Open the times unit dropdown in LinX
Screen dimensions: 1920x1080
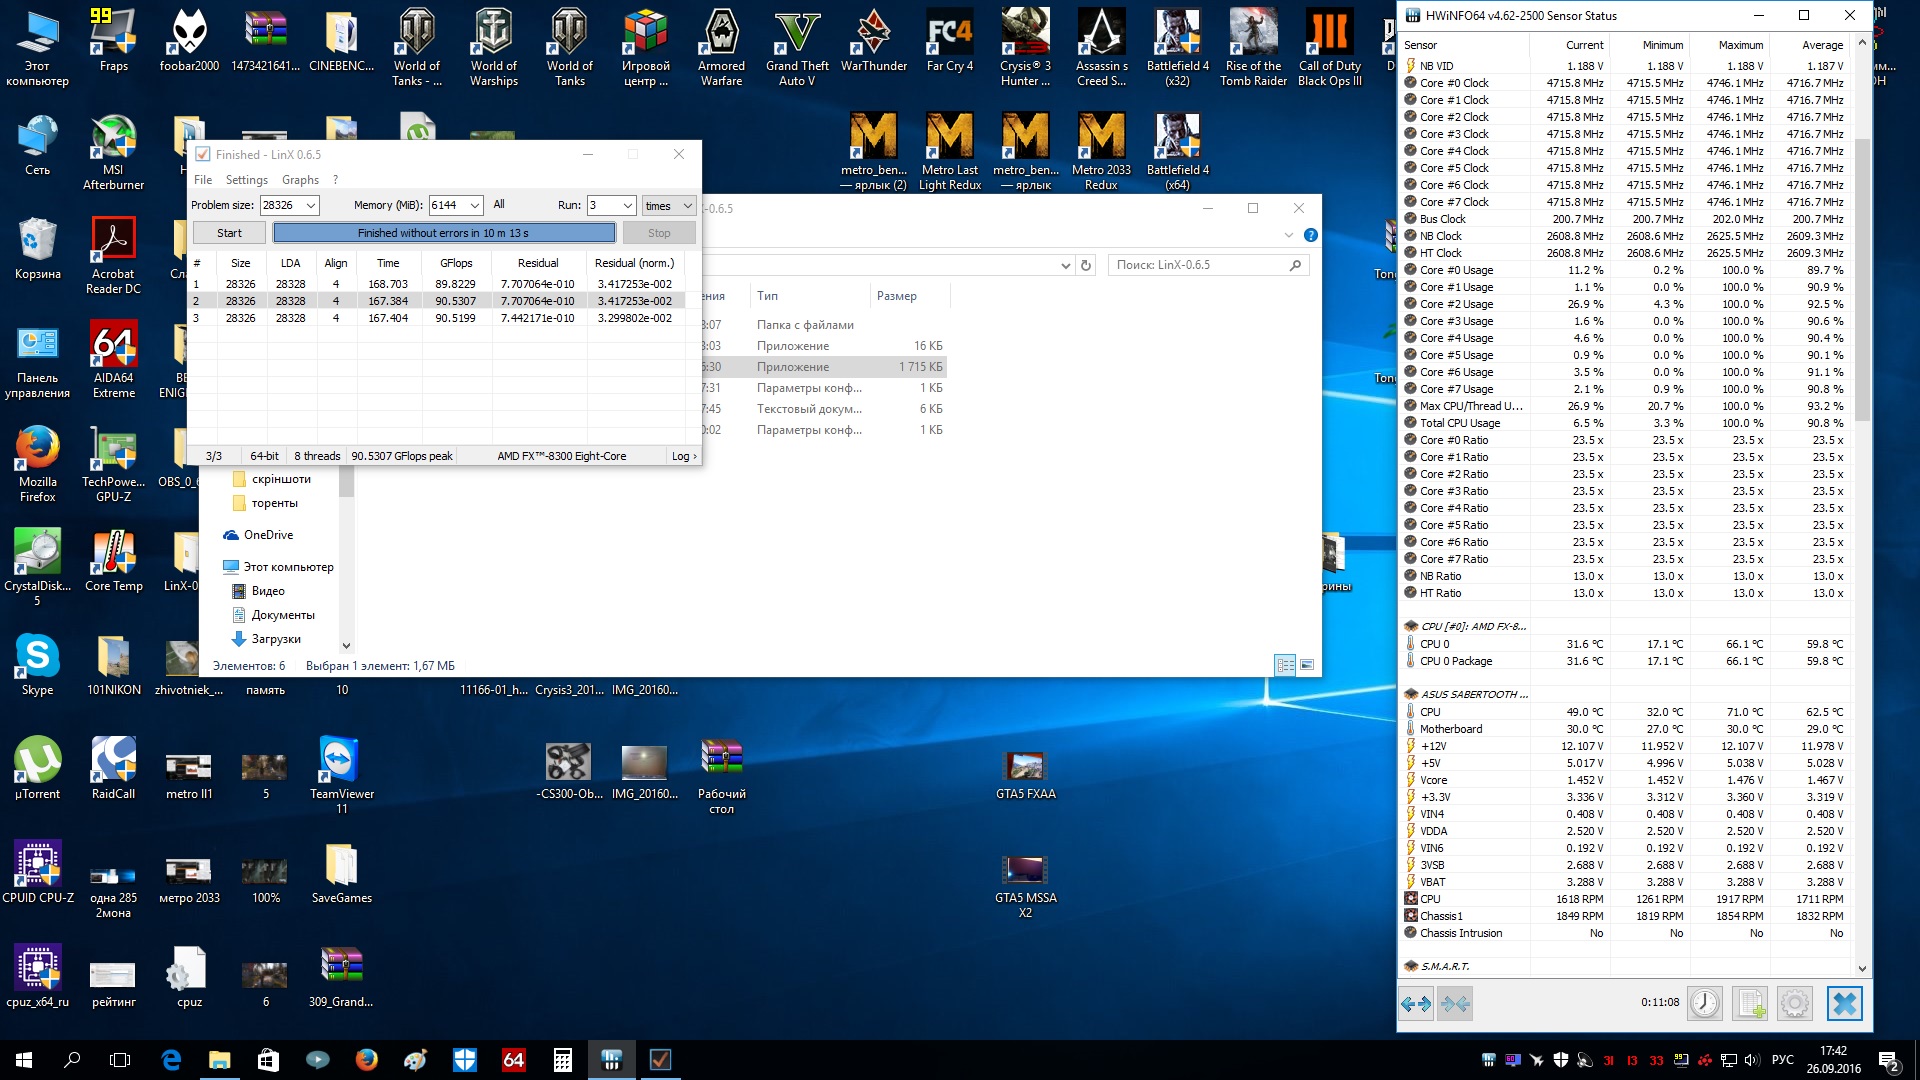point(687,205)
